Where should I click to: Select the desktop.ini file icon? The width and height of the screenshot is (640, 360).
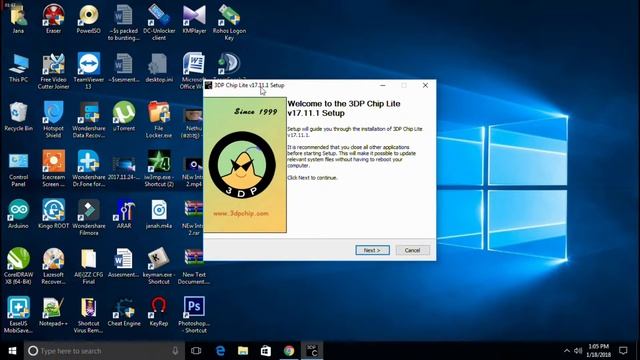(159, 68)
